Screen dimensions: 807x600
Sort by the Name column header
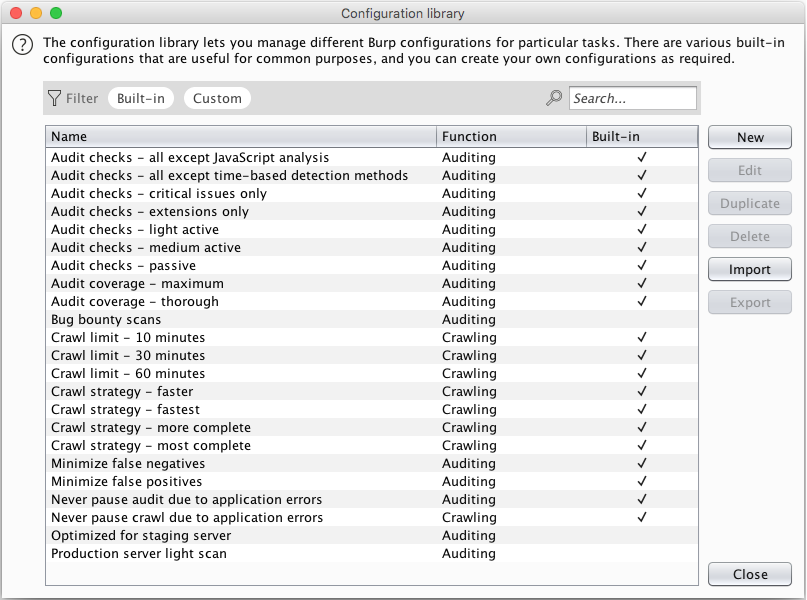point(241,136)
